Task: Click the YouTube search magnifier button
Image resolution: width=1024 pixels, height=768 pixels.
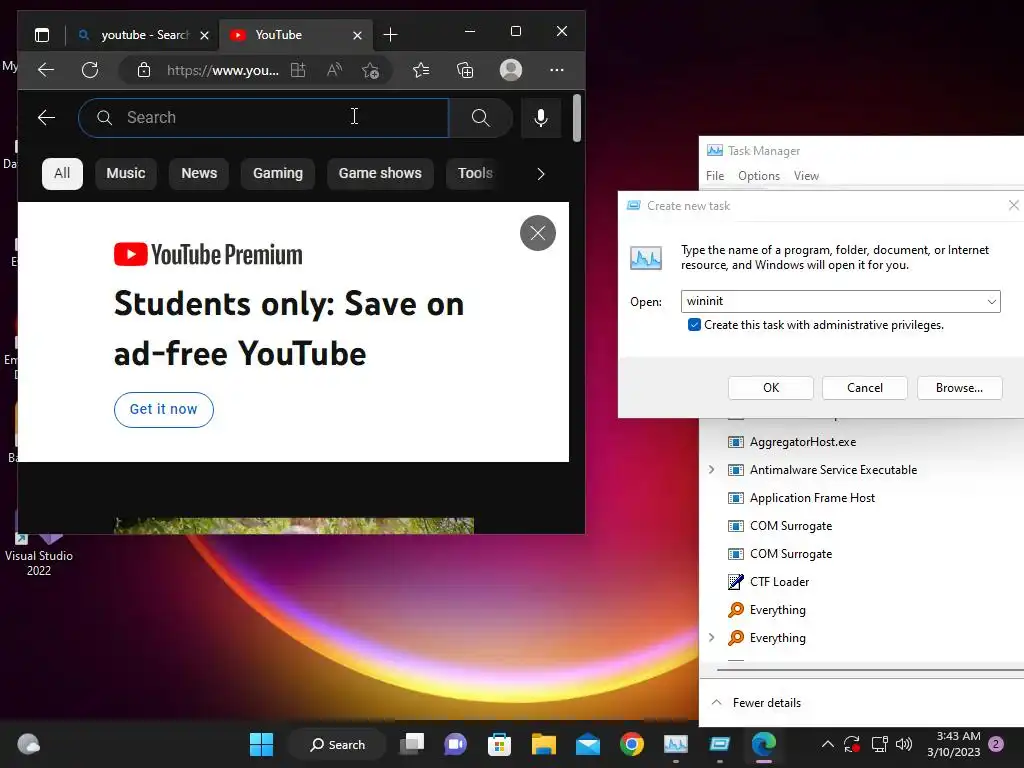Action: click(481, 118)
